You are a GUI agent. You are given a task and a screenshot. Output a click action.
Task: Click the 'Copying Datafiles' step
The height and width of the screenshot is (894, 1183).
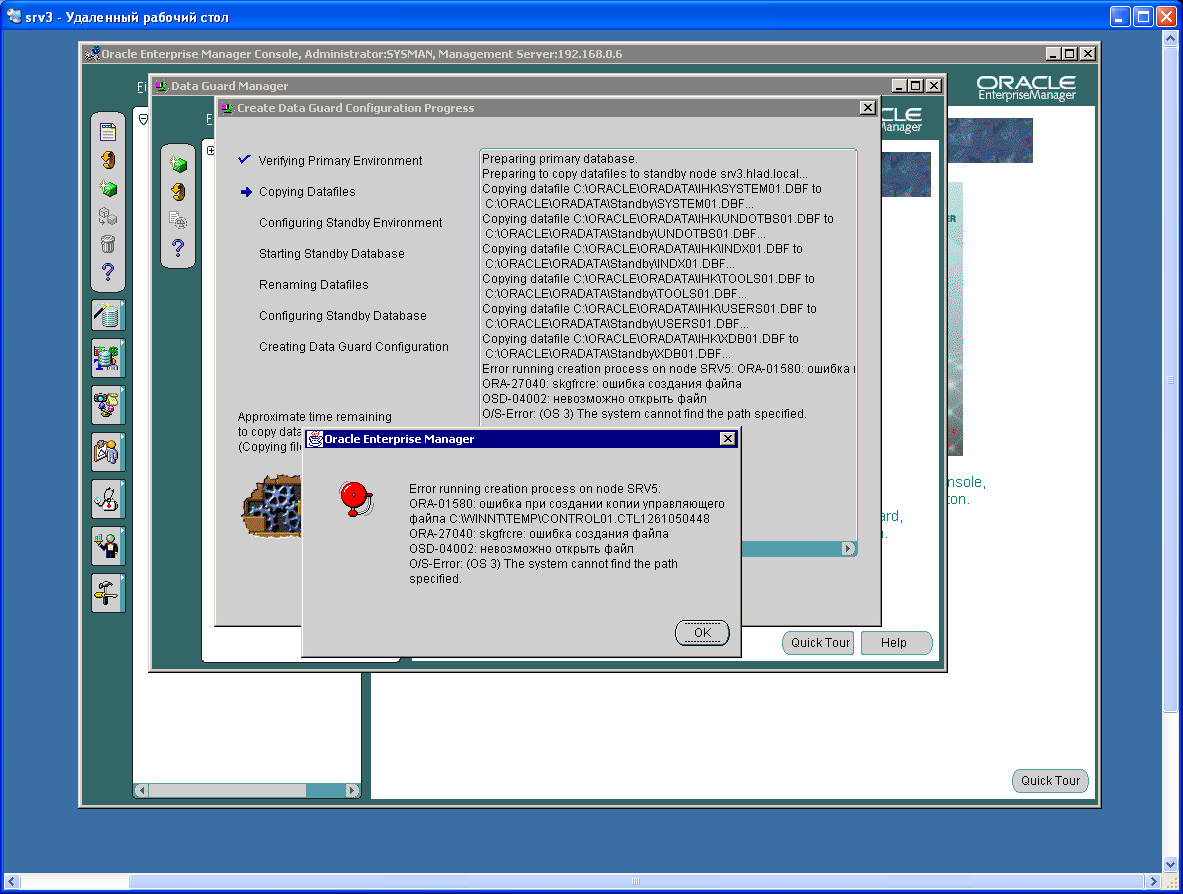[307, 192]
